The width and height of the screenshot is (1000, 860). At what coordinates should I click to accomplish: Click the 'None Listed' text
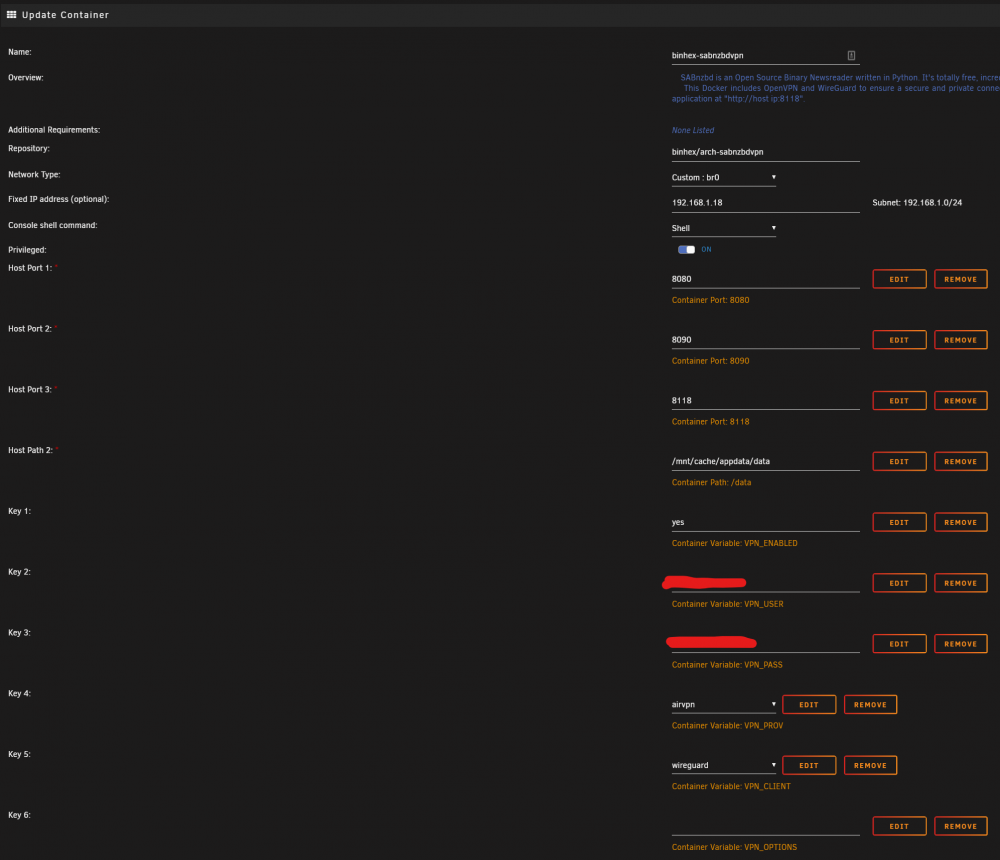pos(693,130)
